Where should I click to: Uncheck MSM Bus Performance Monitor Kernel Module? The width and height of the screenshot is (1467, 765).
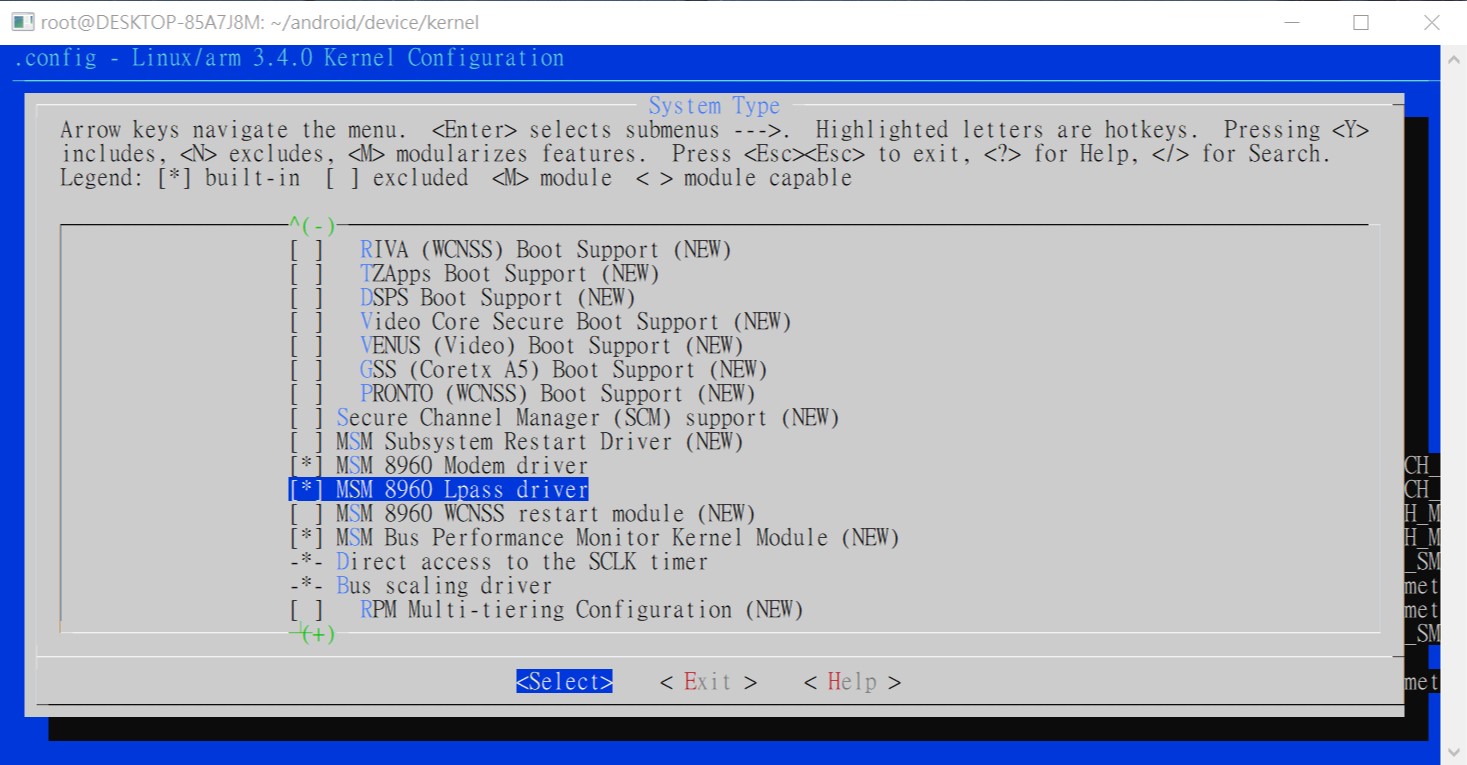[x=307, y=538]
